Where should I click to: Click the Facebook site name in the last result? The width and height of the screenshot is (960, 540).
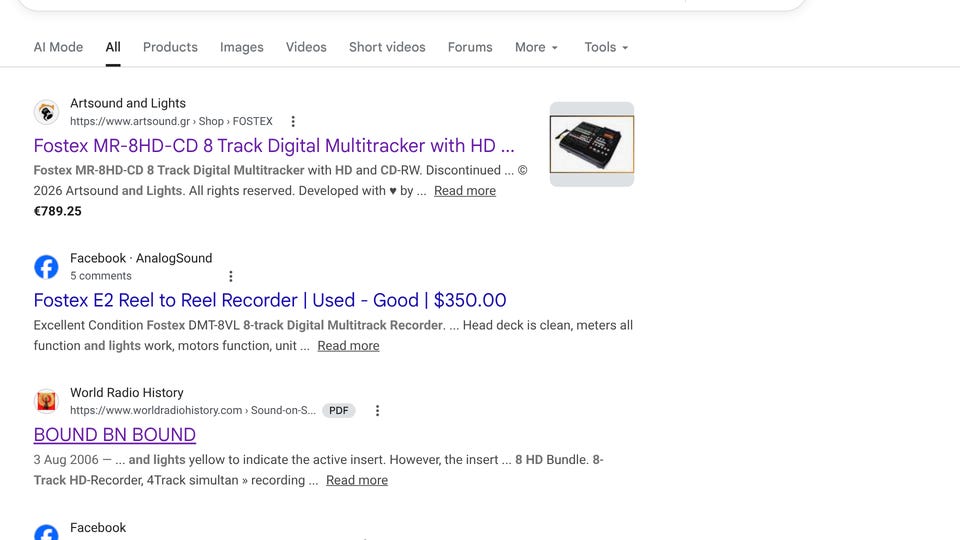[x=98, y=527]
